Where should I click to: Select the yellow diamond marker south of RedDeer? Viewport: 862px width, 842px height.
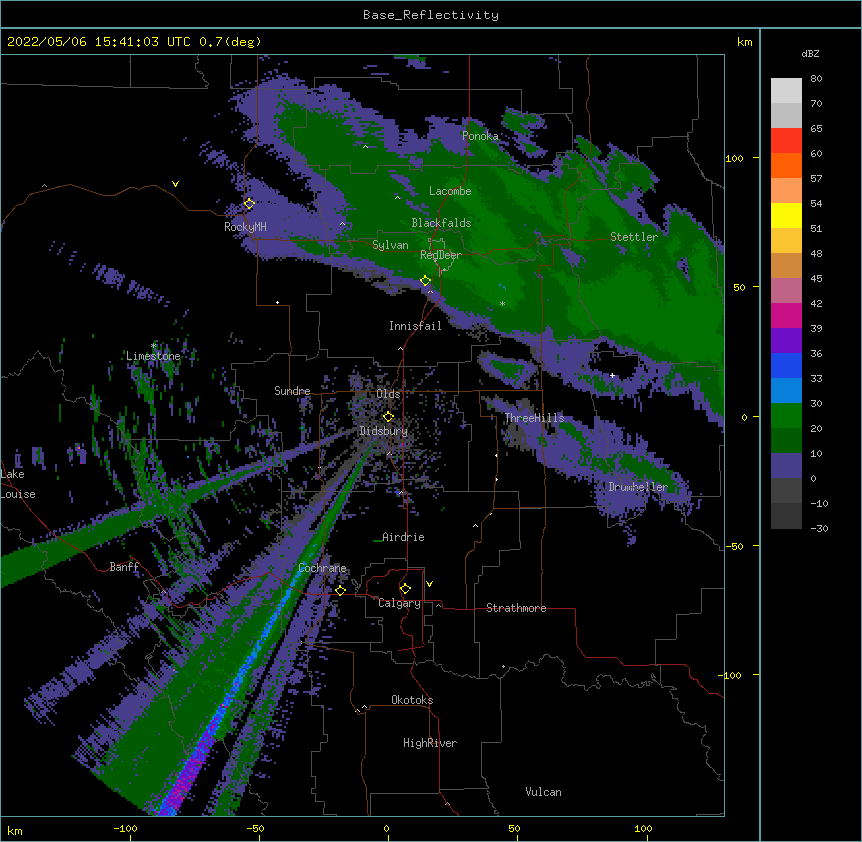(x=425, y=281)
